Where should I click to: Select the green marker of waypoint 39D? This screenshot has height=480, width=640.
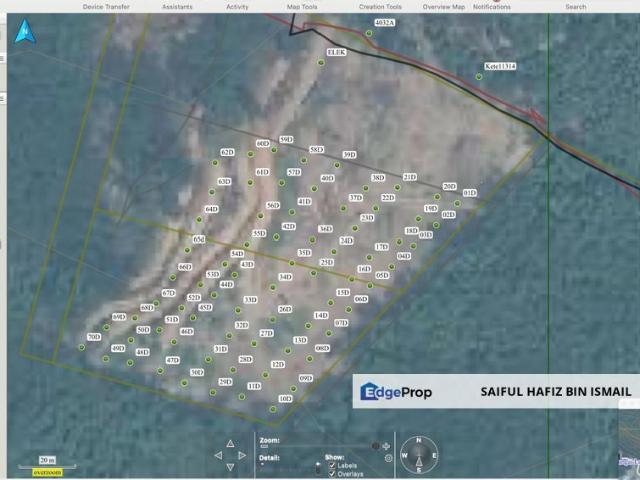click(337, 165)
